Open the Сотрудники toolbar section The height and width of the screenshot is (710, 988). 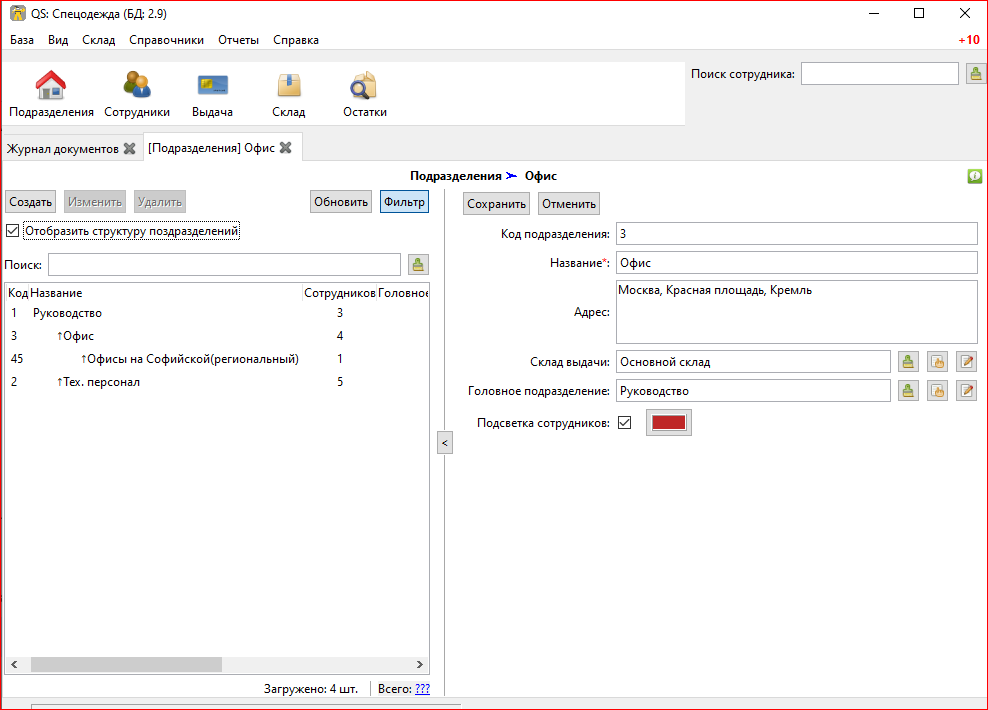(x=137, y=95)
